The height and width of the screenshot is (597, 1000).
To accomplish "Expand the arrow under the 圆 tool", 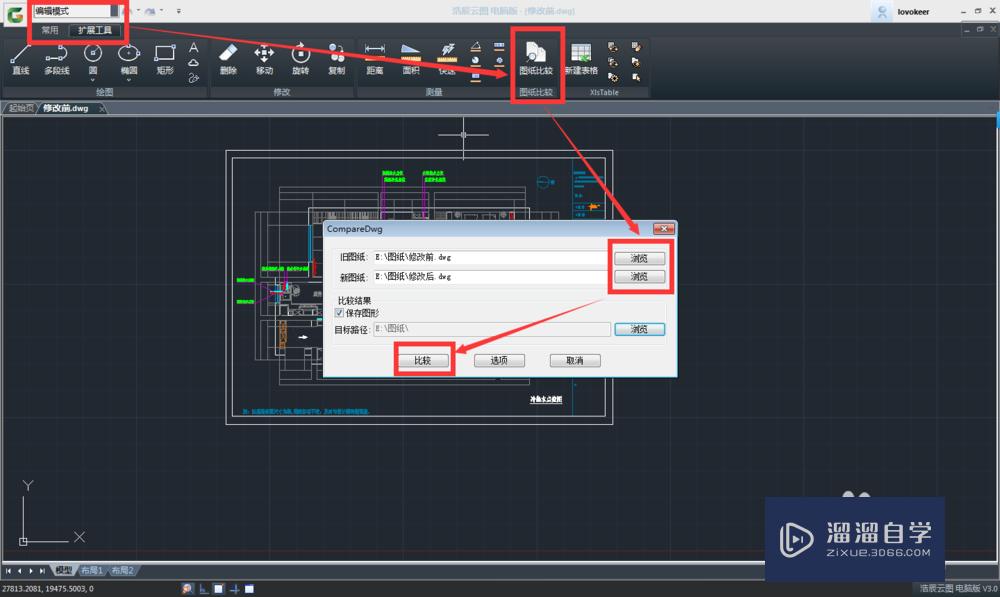I will coord(93,80).
